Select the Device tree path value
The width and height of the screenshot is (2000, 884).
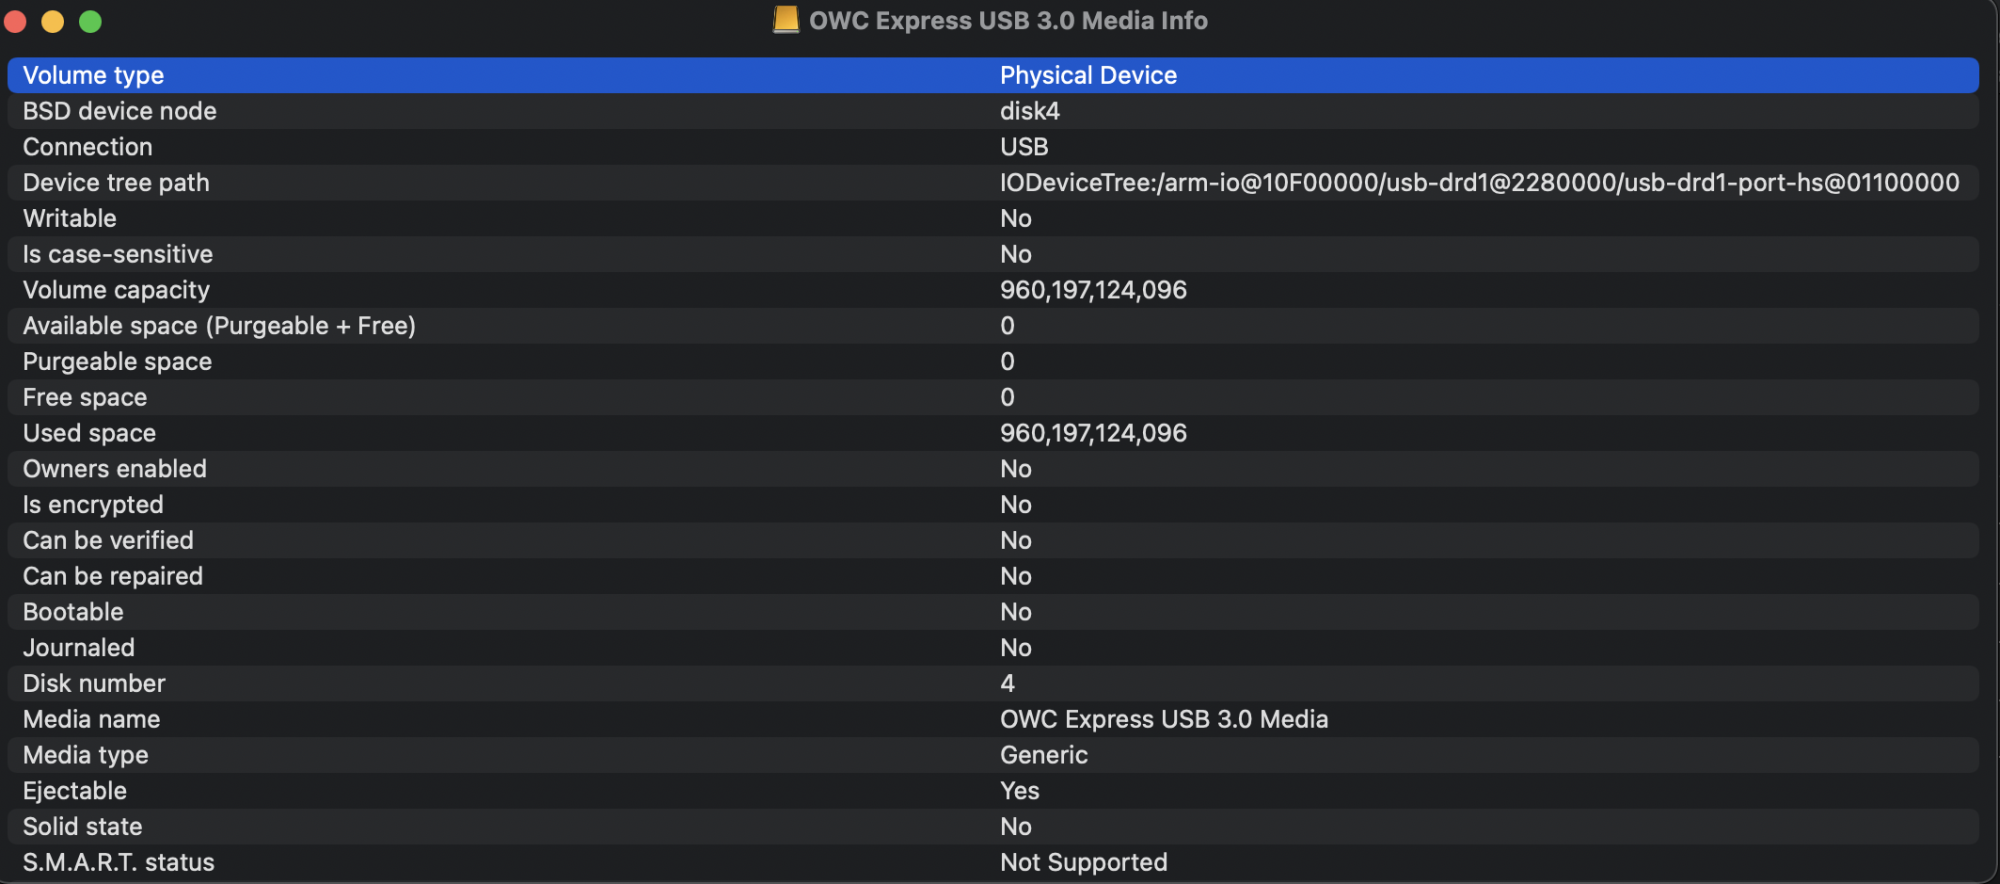1479,183
